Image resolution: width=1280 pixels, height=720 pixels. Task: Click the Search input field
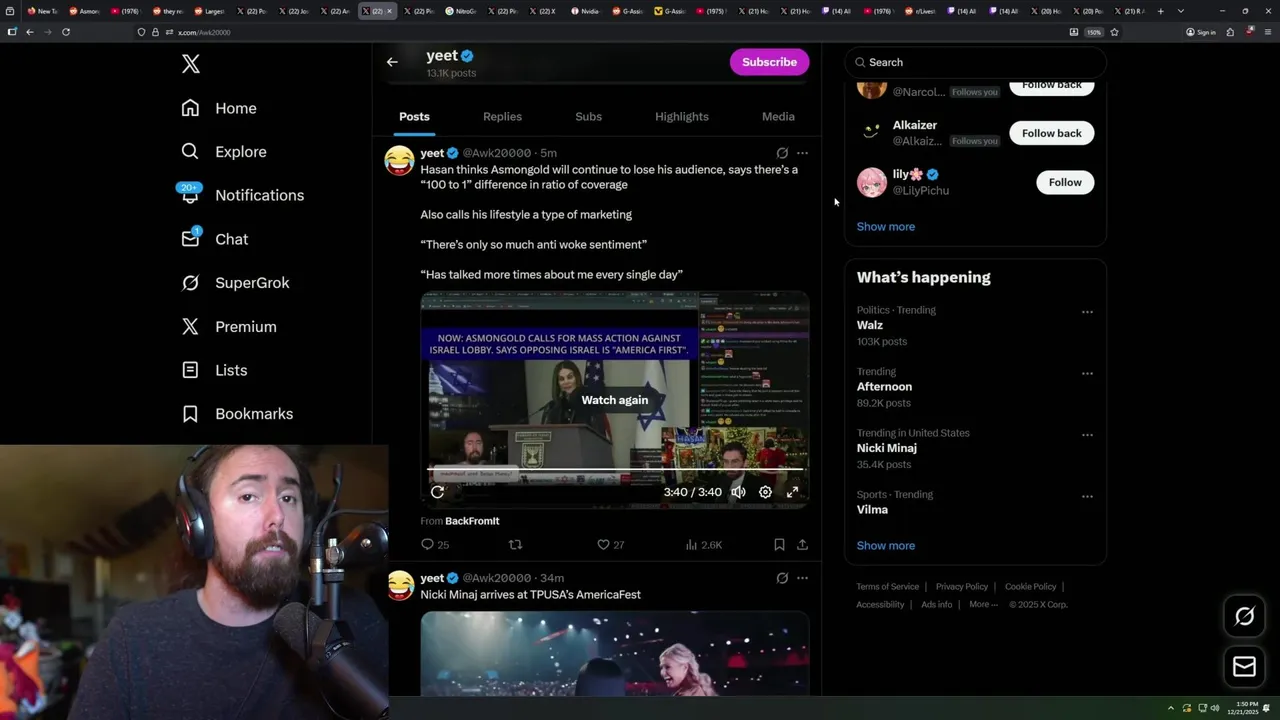point(975,62)
